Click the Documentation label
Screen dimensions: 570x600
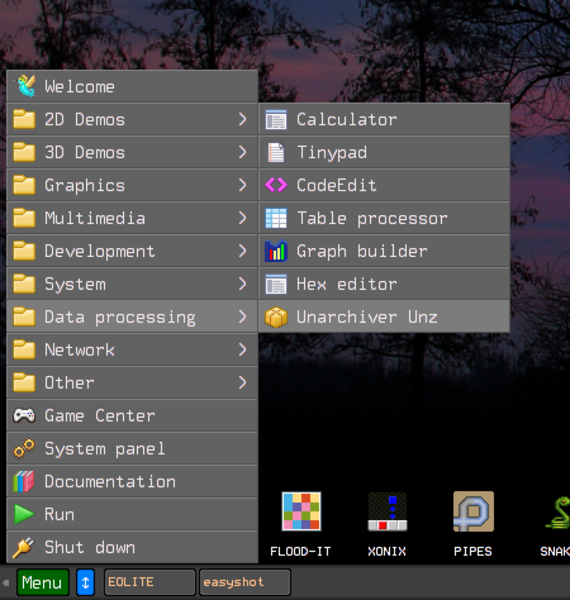point(110,481)
